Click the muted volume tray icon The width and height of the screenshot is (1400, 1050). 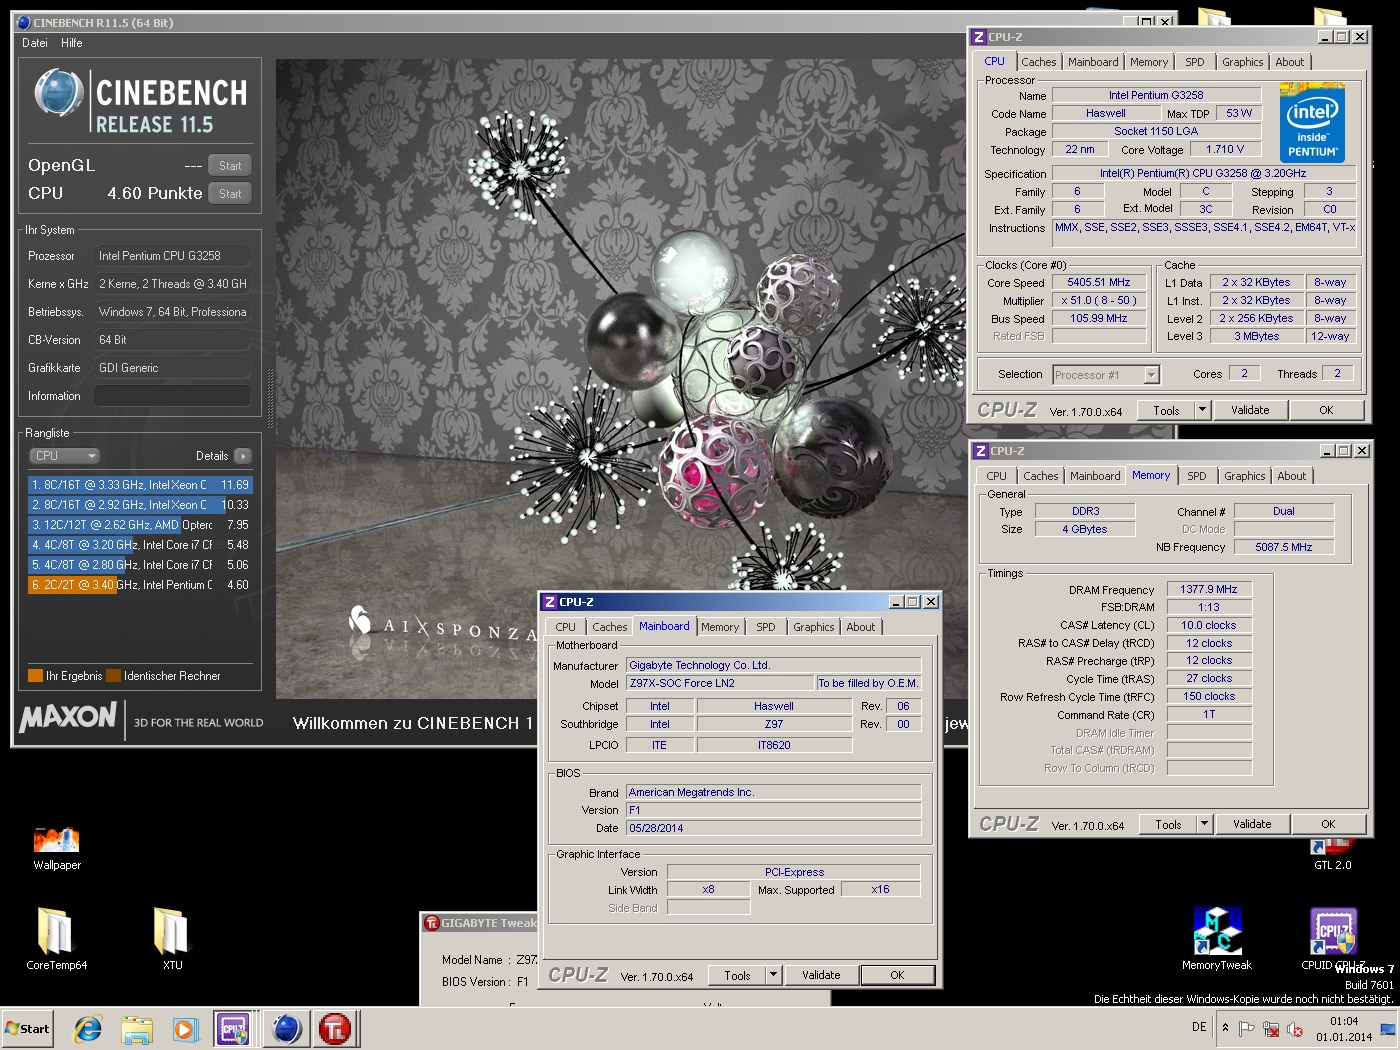[x=1295, y=1028]
